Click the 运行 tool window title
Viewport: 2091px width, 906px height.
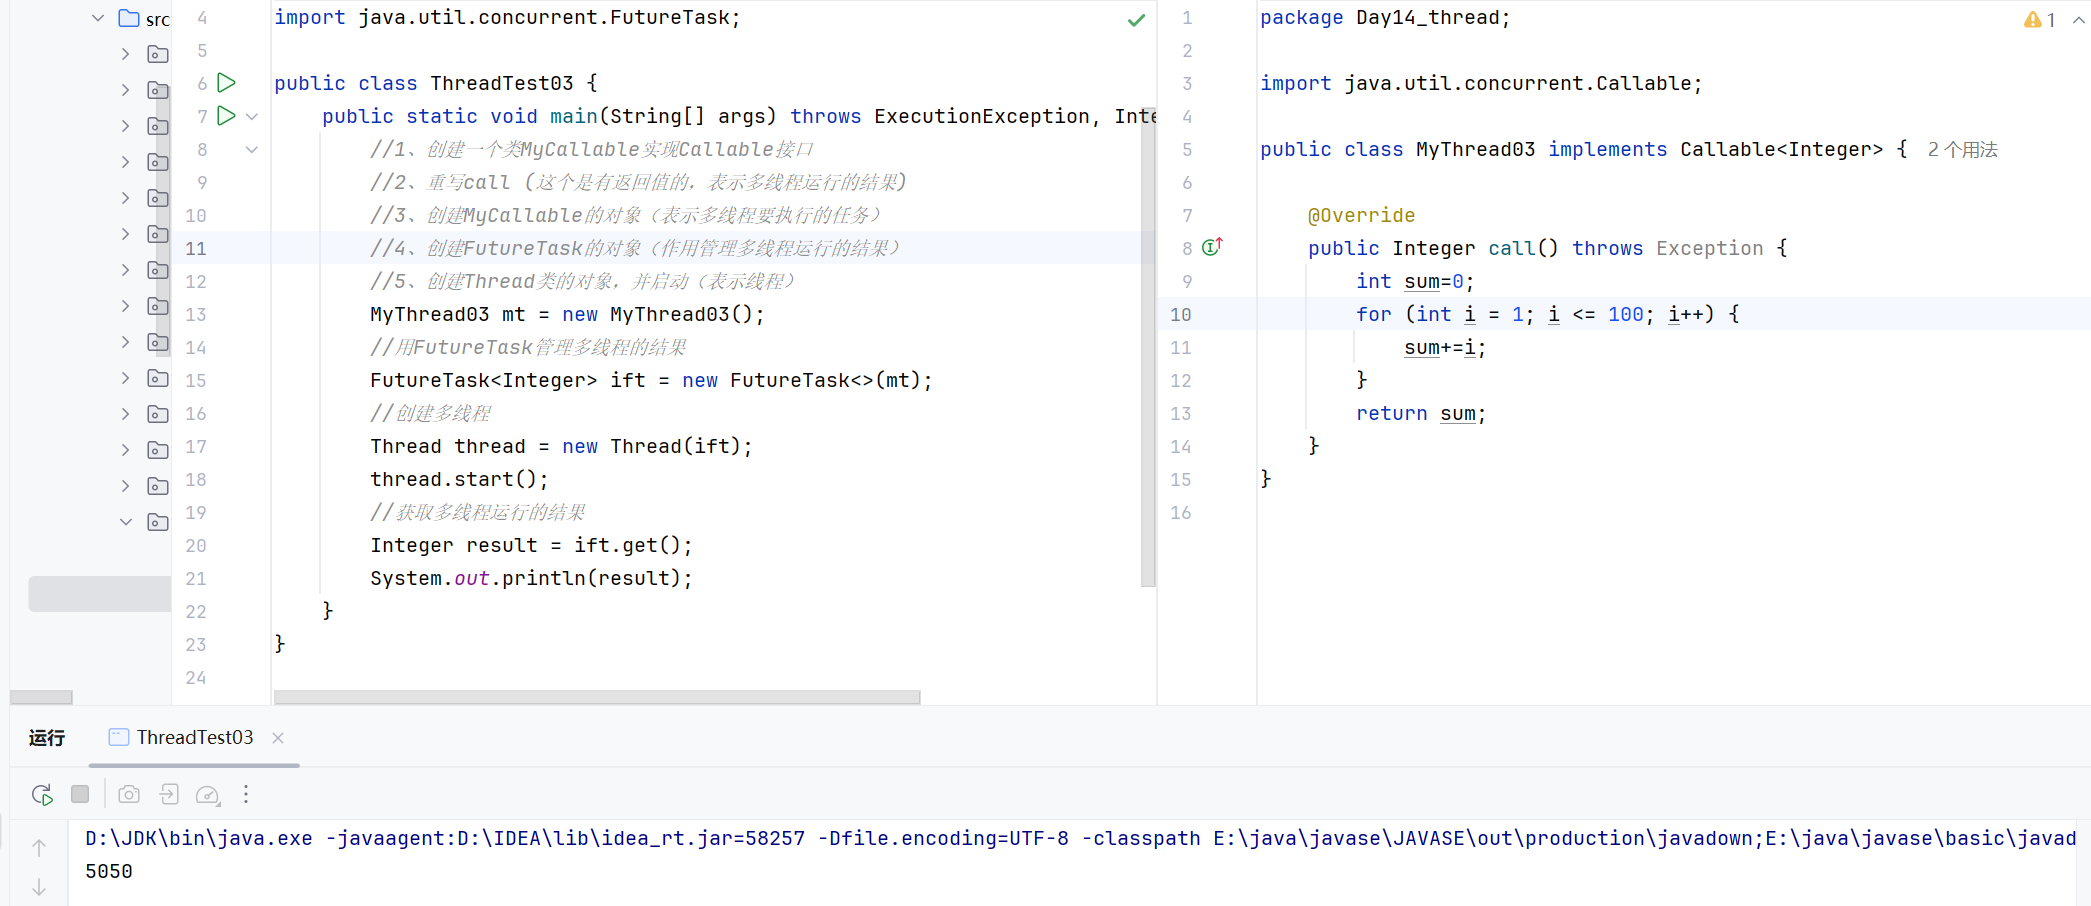click(x=47, y=738)
